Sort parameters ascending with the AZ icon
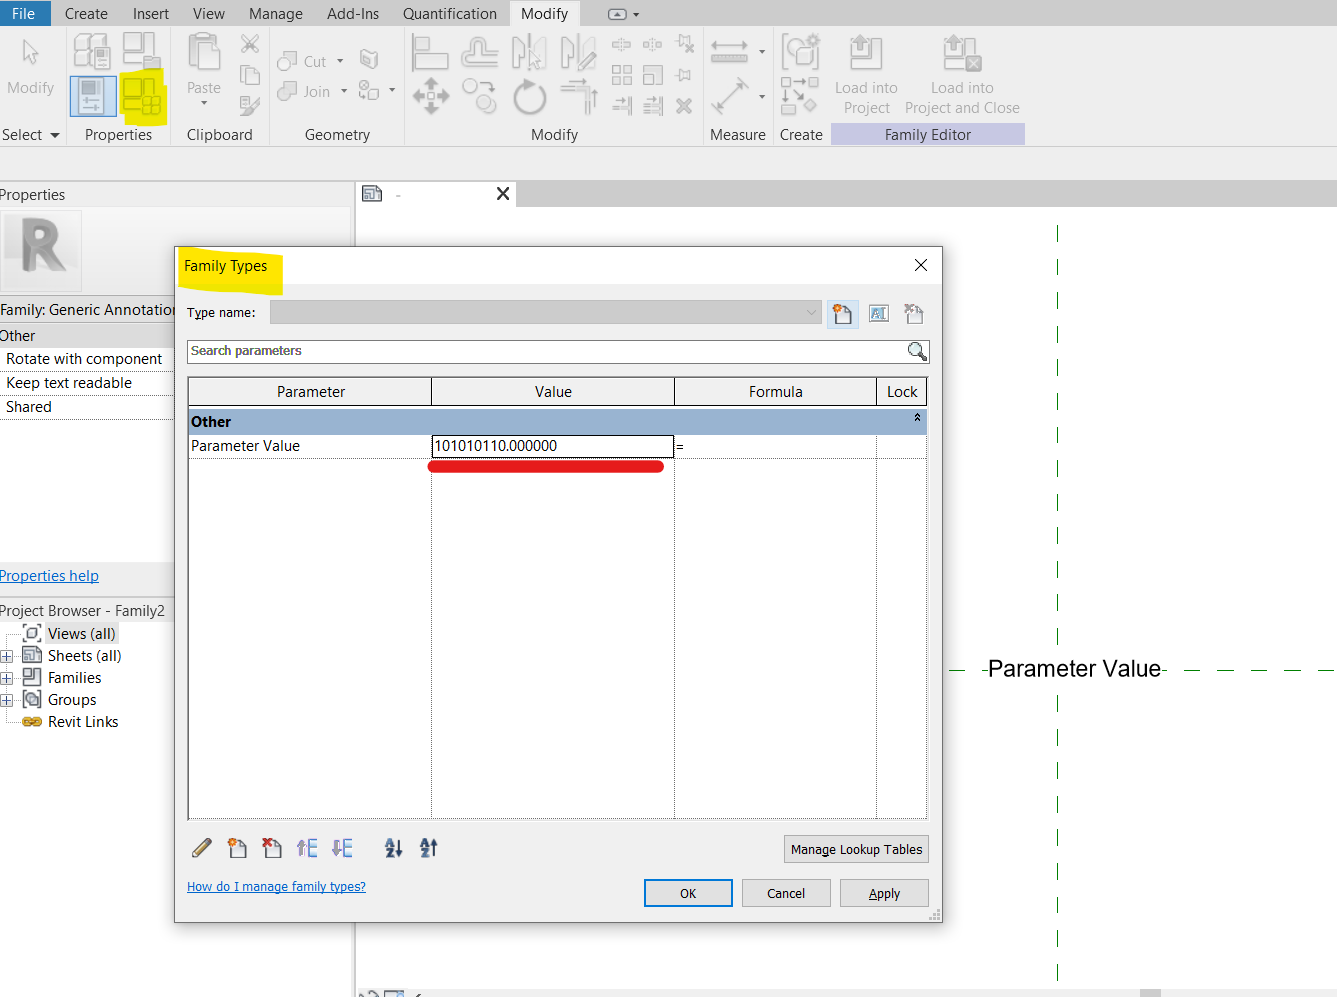Screen dimensions: 1337x997 [393, 848]
